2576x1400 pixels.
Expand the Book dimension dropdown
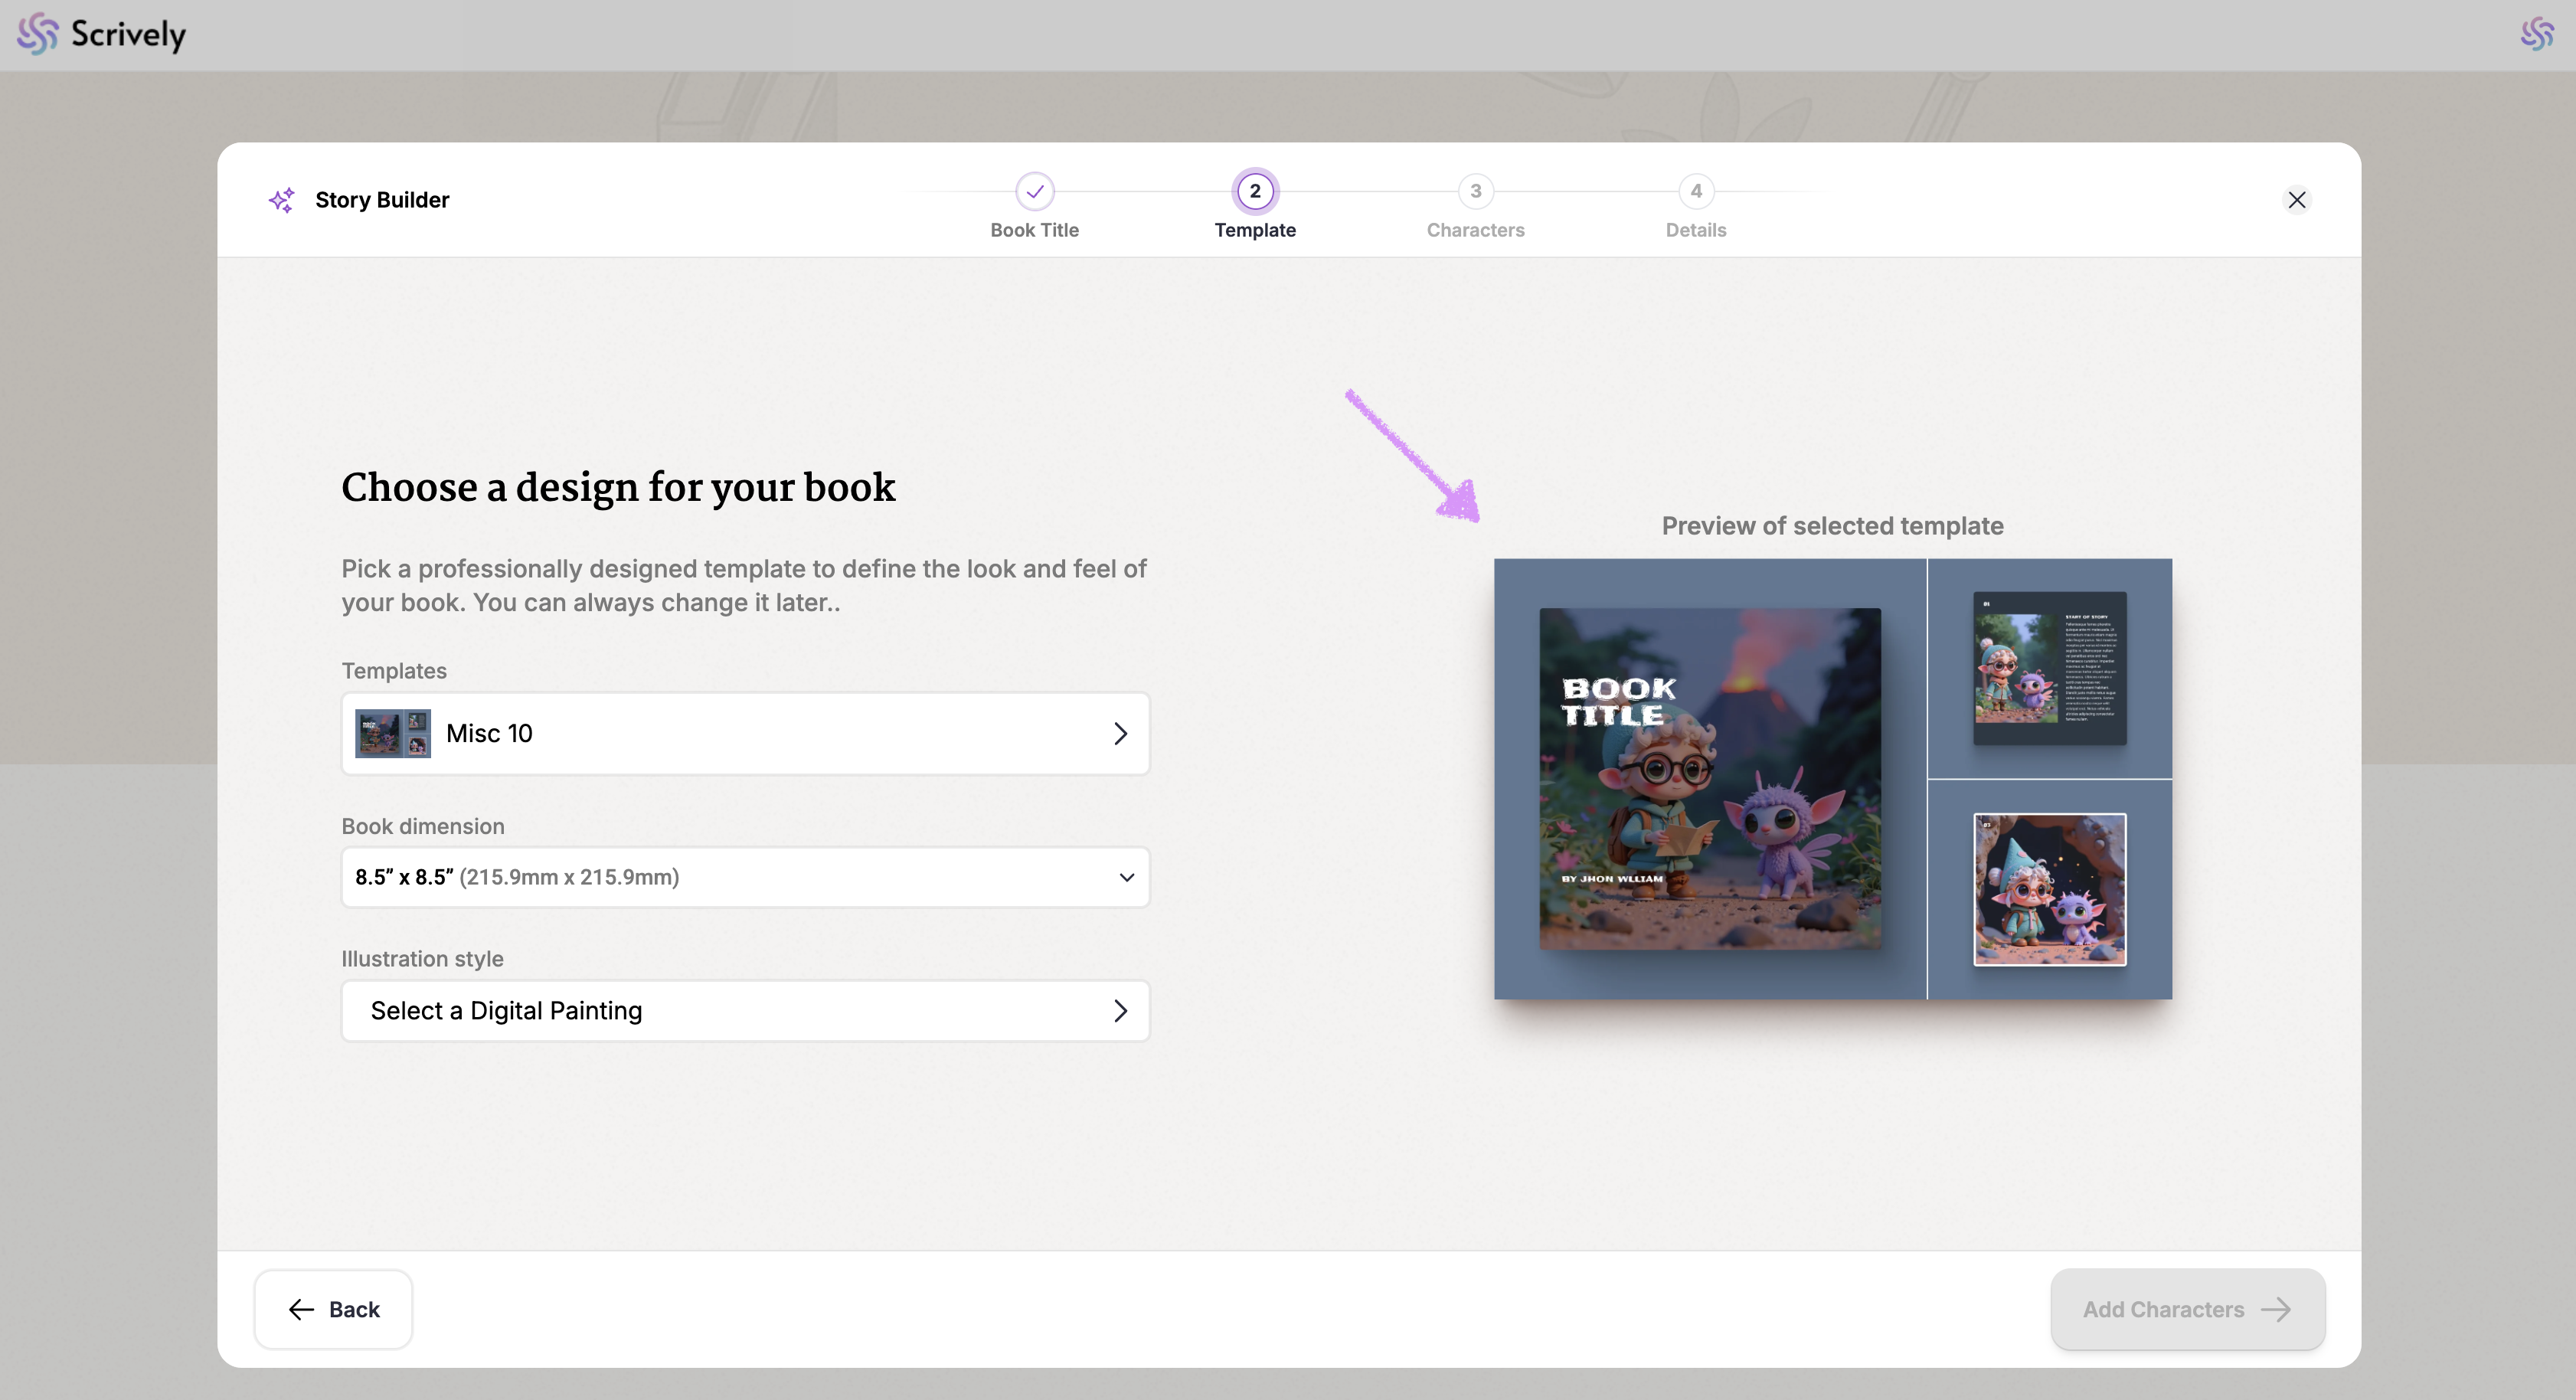[745, 877]
